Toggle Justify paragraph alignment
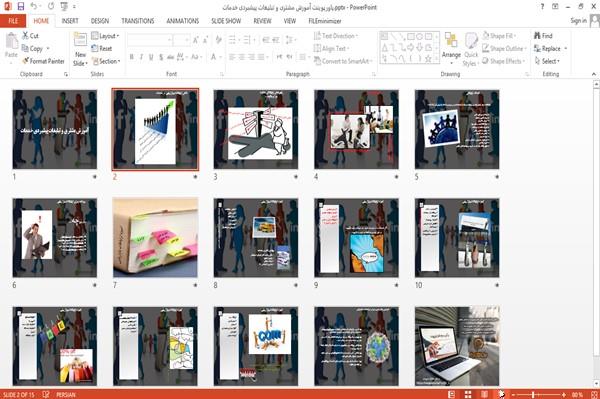This screenshot has width=600, height=399. (261, 57)
